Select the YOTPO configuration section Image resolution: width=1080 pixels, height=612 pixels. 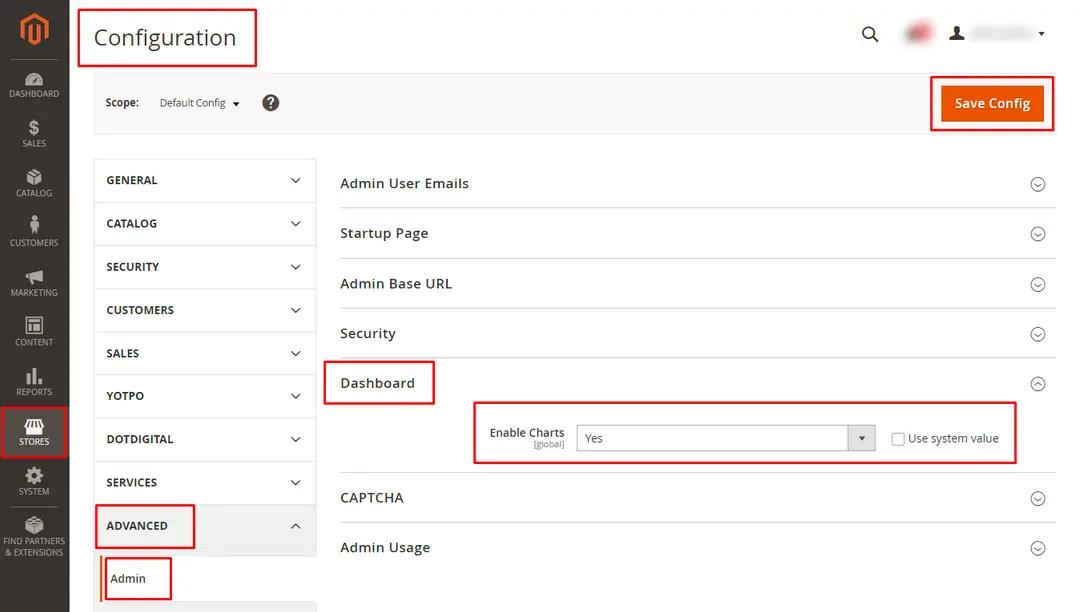pos(125,396)
